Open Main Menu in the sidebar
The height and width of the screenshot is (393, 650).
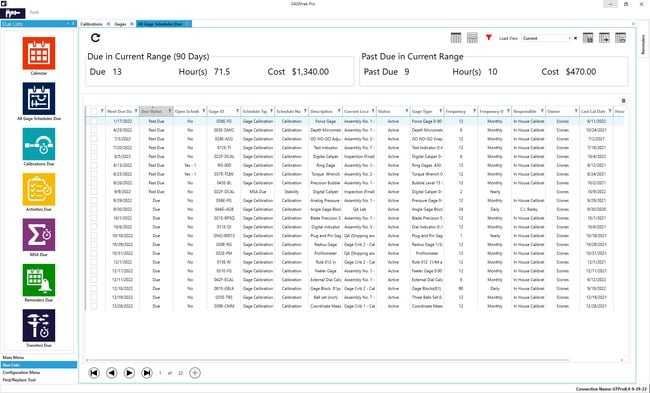click(x=39, y=357)
